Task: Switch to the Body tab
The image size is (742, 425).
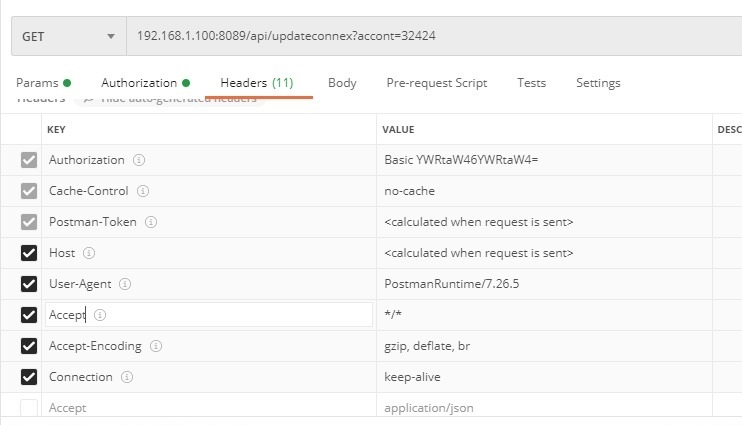Action: pos(342,83)
